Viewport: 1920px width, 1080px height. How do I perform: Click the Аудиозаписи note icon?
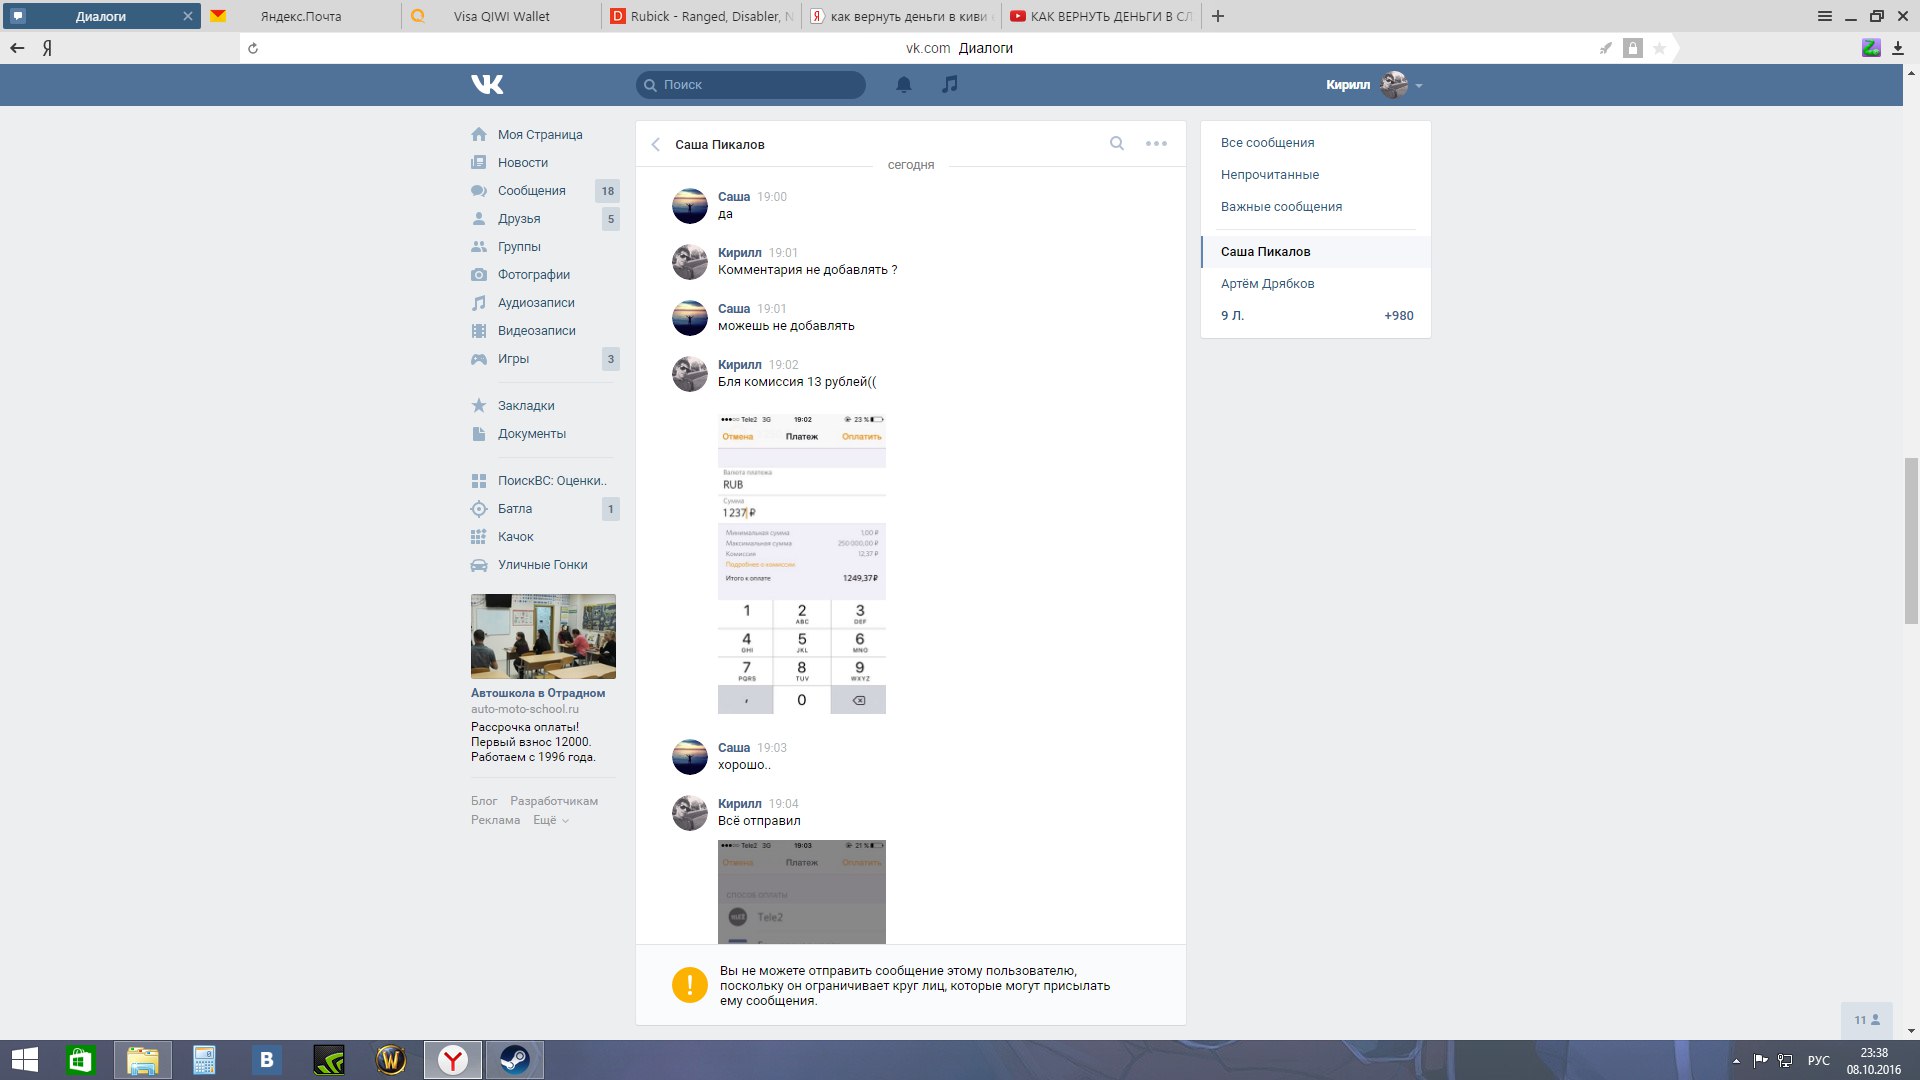point(479,302)
